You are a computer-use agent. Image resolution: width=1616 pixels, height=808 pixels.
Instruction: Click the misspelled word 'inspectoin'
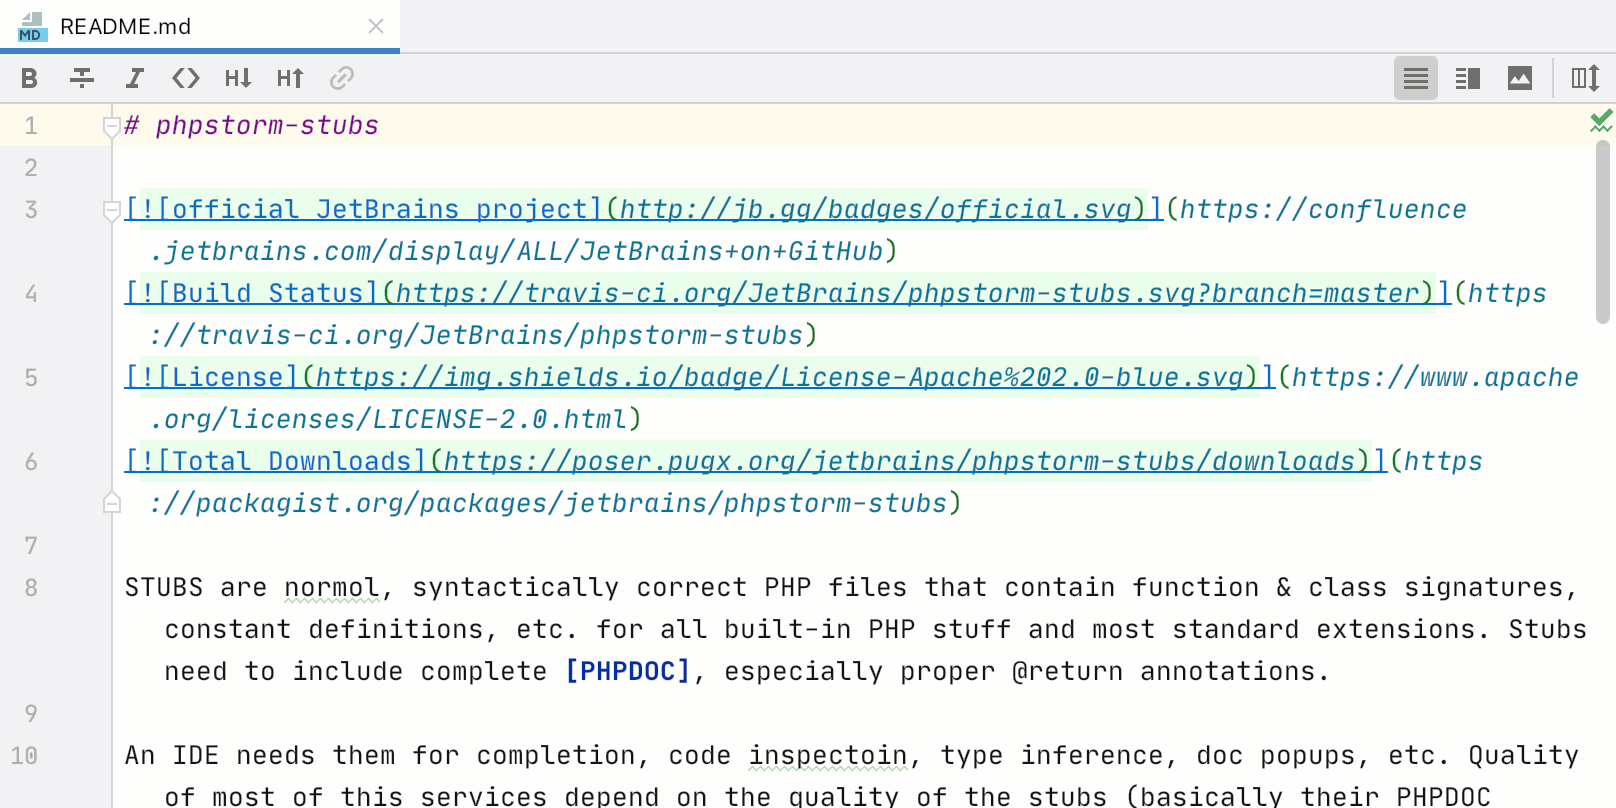tap(828, 755)
